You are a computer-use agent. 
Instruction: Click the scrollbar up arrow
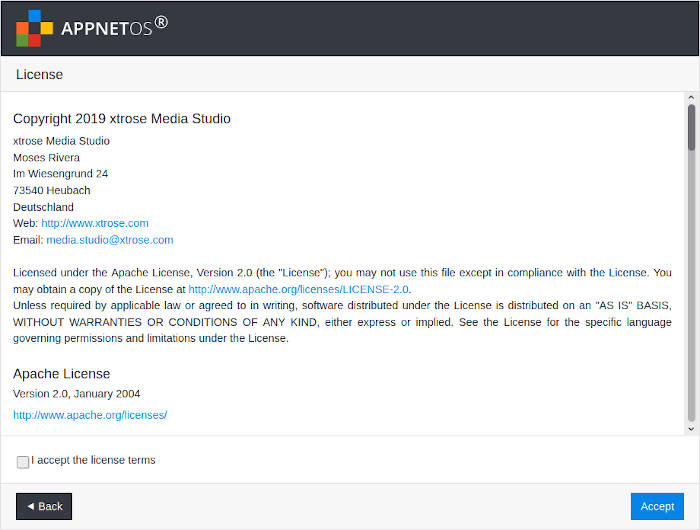click(x=691, y=97)
